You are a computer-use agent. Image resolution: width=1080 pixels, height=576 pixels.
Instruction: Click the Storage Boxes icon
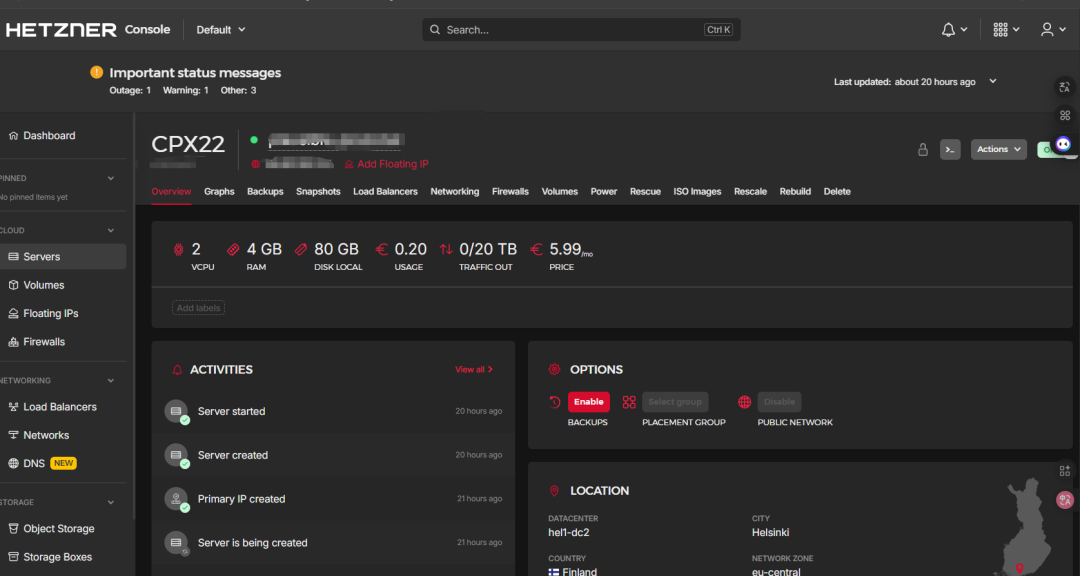tap(13, 557)
